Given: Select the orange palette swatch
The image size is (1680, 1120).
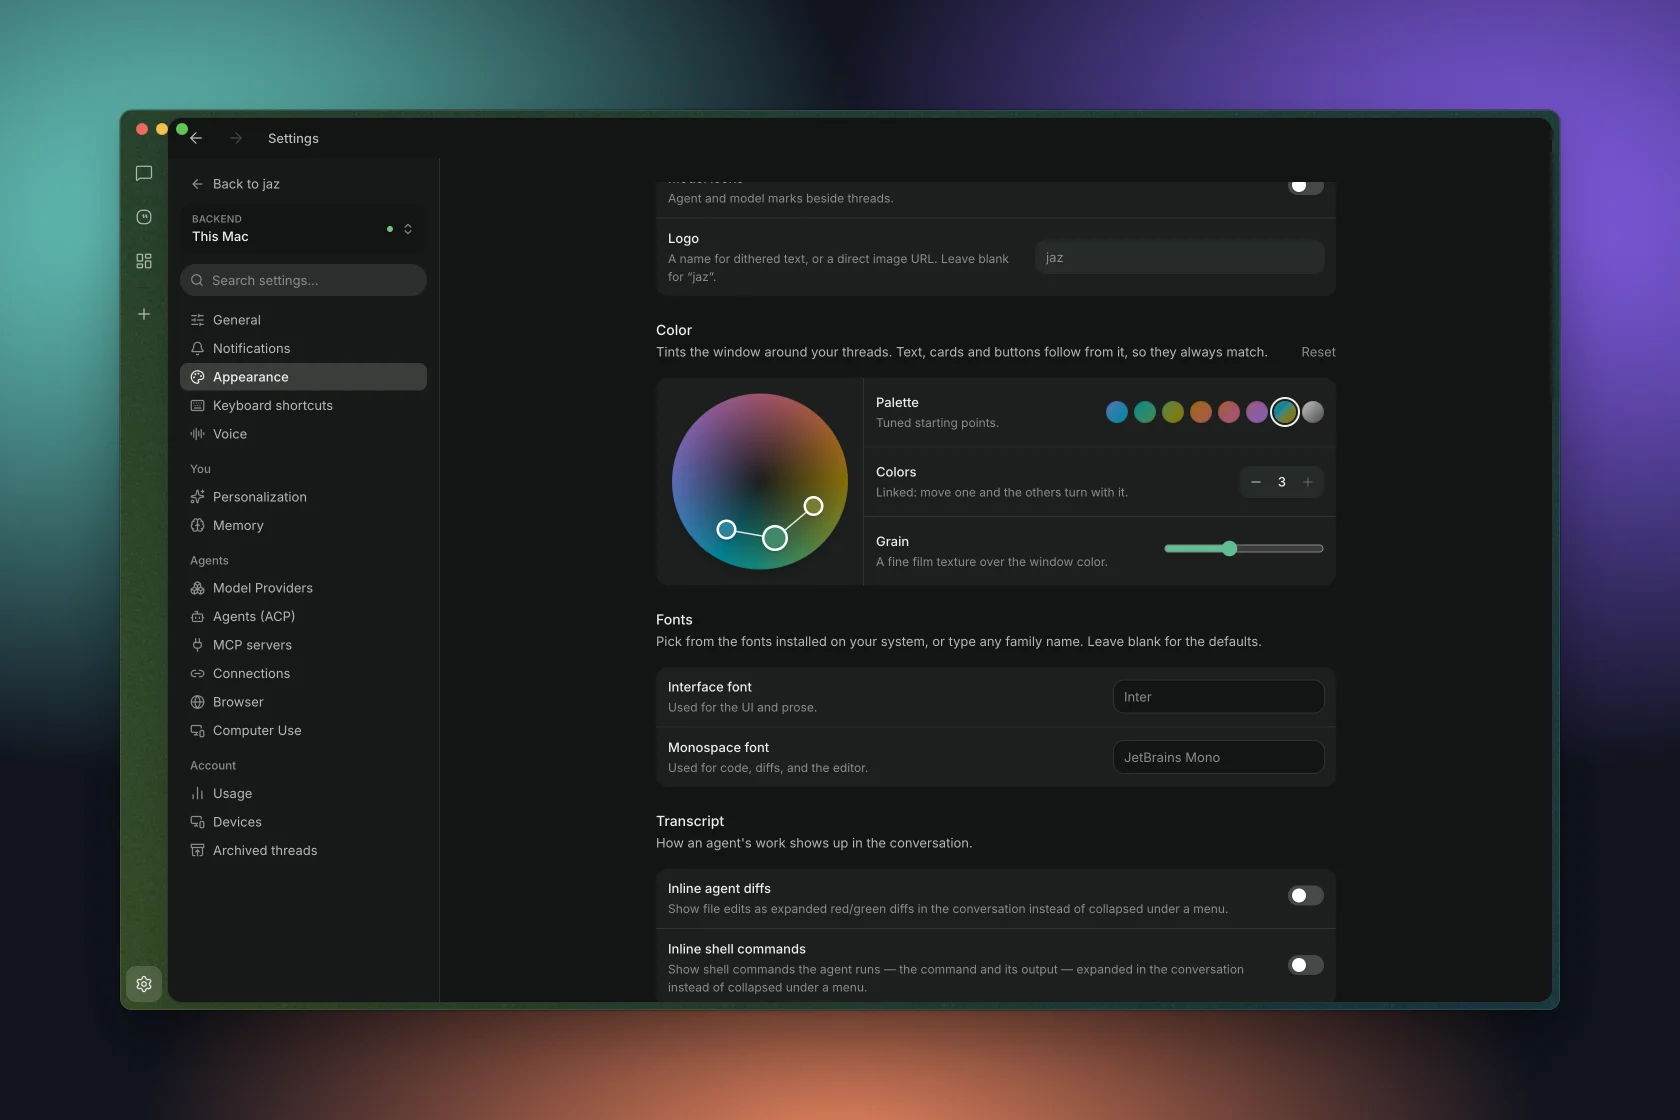Looking at the screenshot, I should (1201, 412).
